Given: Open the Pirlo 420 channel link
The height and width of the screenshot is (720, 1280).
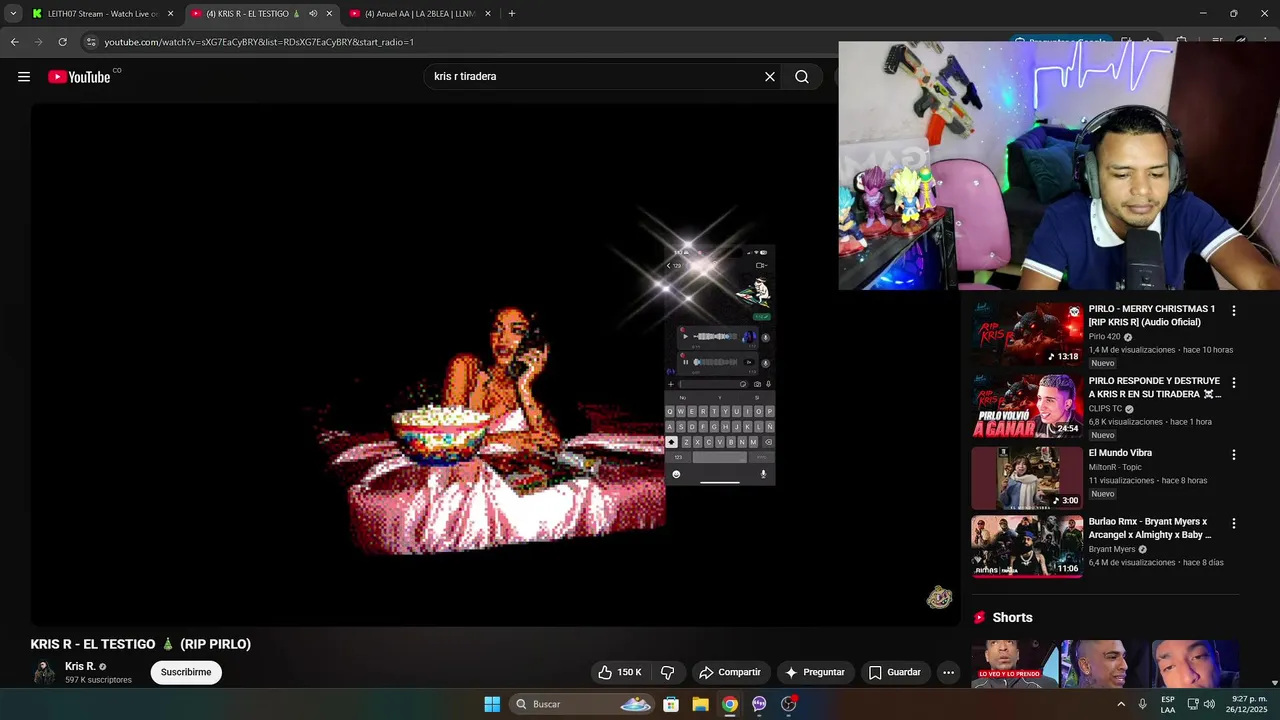Looking at the screenshot, I should point(1104,337).
